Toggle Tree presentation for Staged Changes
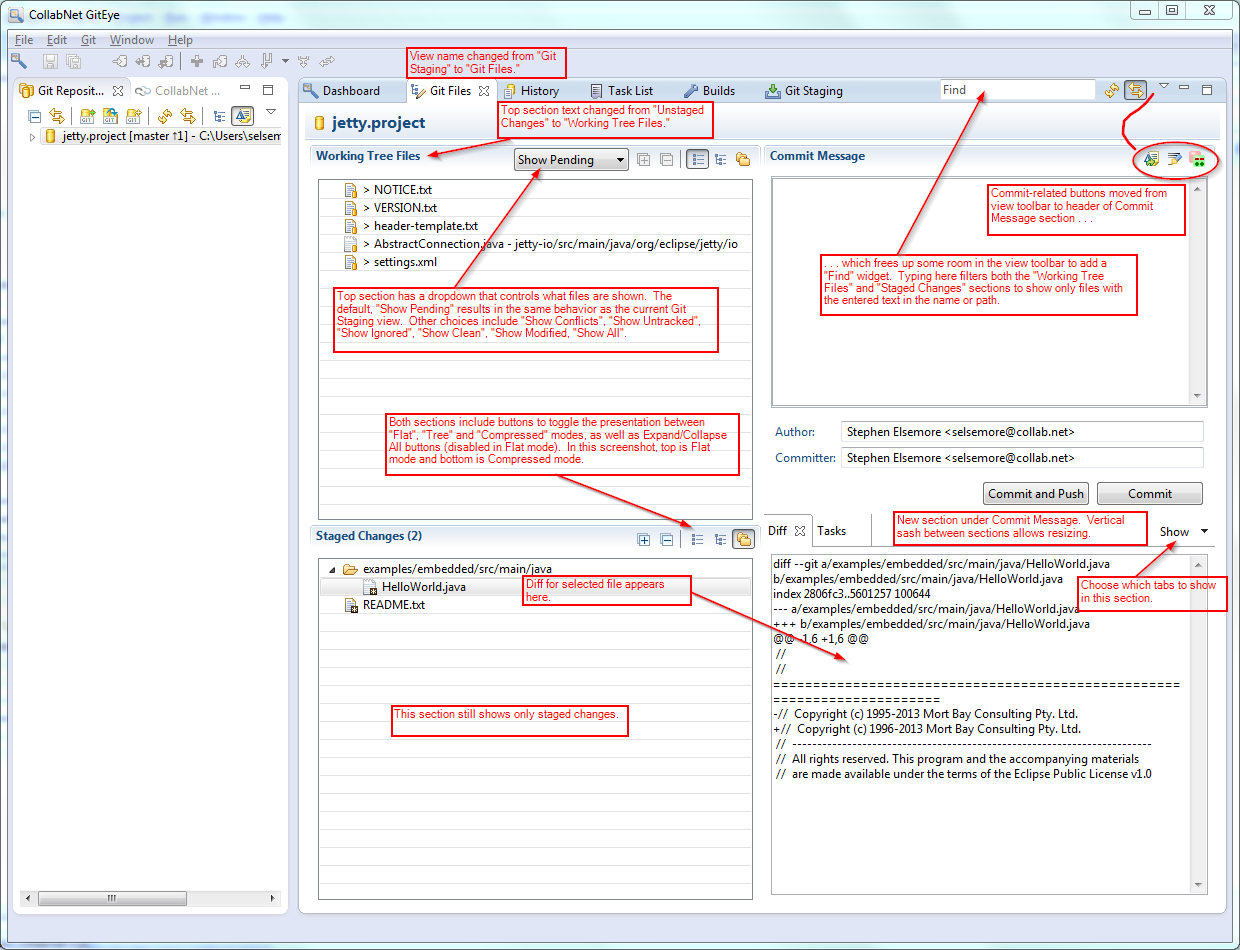Screen dimensions: 1240x950 pos(720,539)
